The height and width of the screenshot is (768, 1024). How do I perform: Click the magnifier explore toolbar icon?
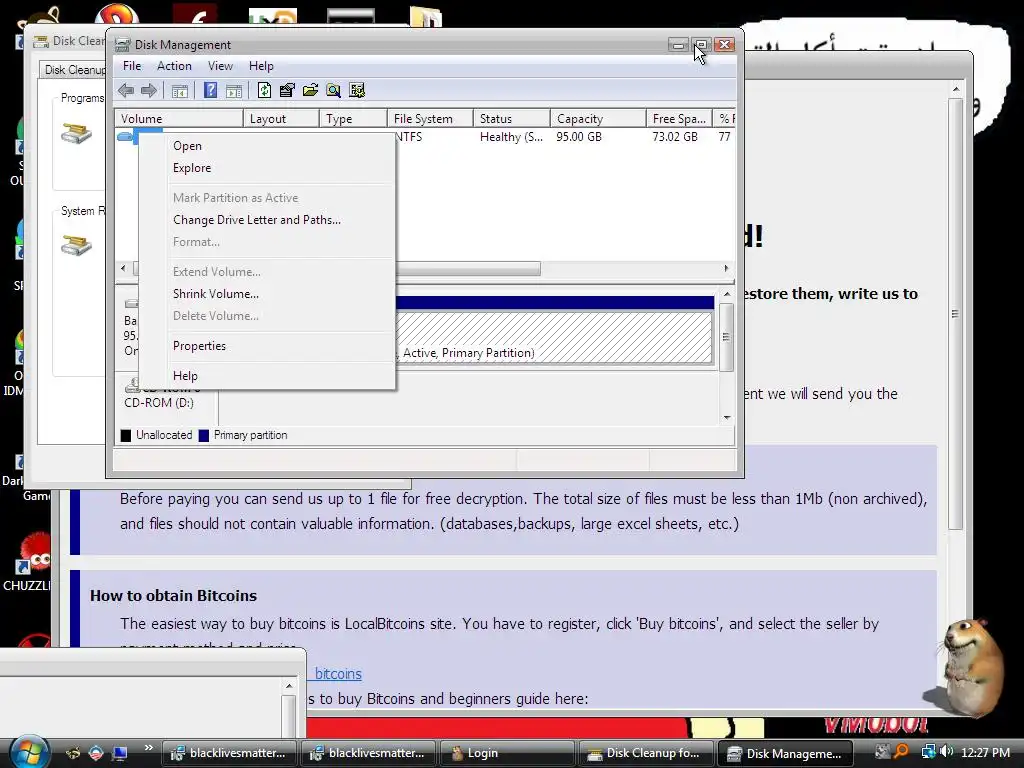[x=334, y=90]
